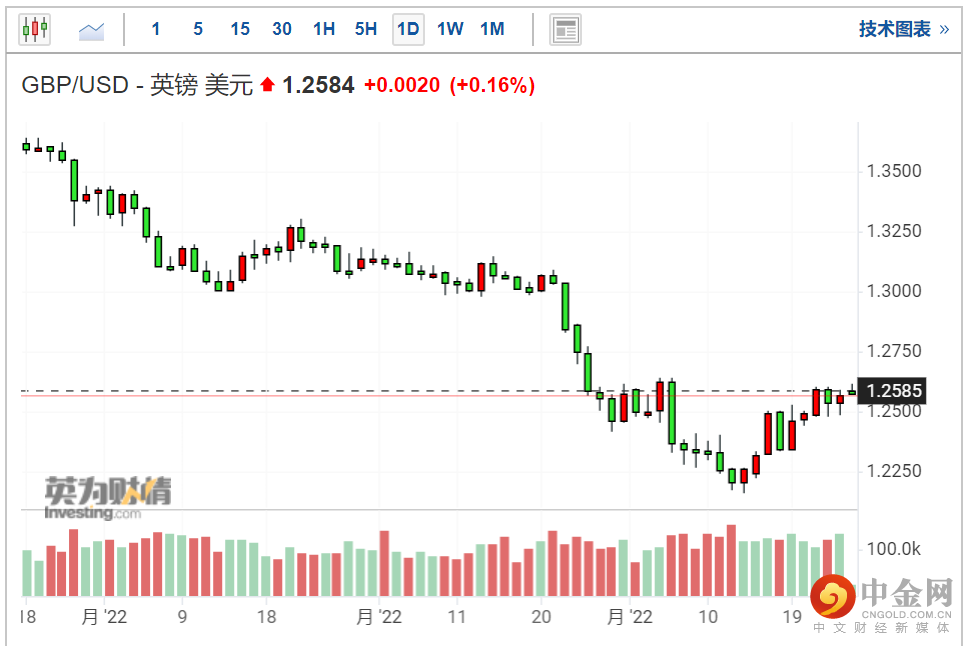Select the 5 minute timeframe
The height and width of the screenshot is (646, 967).
click(x=198, y=29)
